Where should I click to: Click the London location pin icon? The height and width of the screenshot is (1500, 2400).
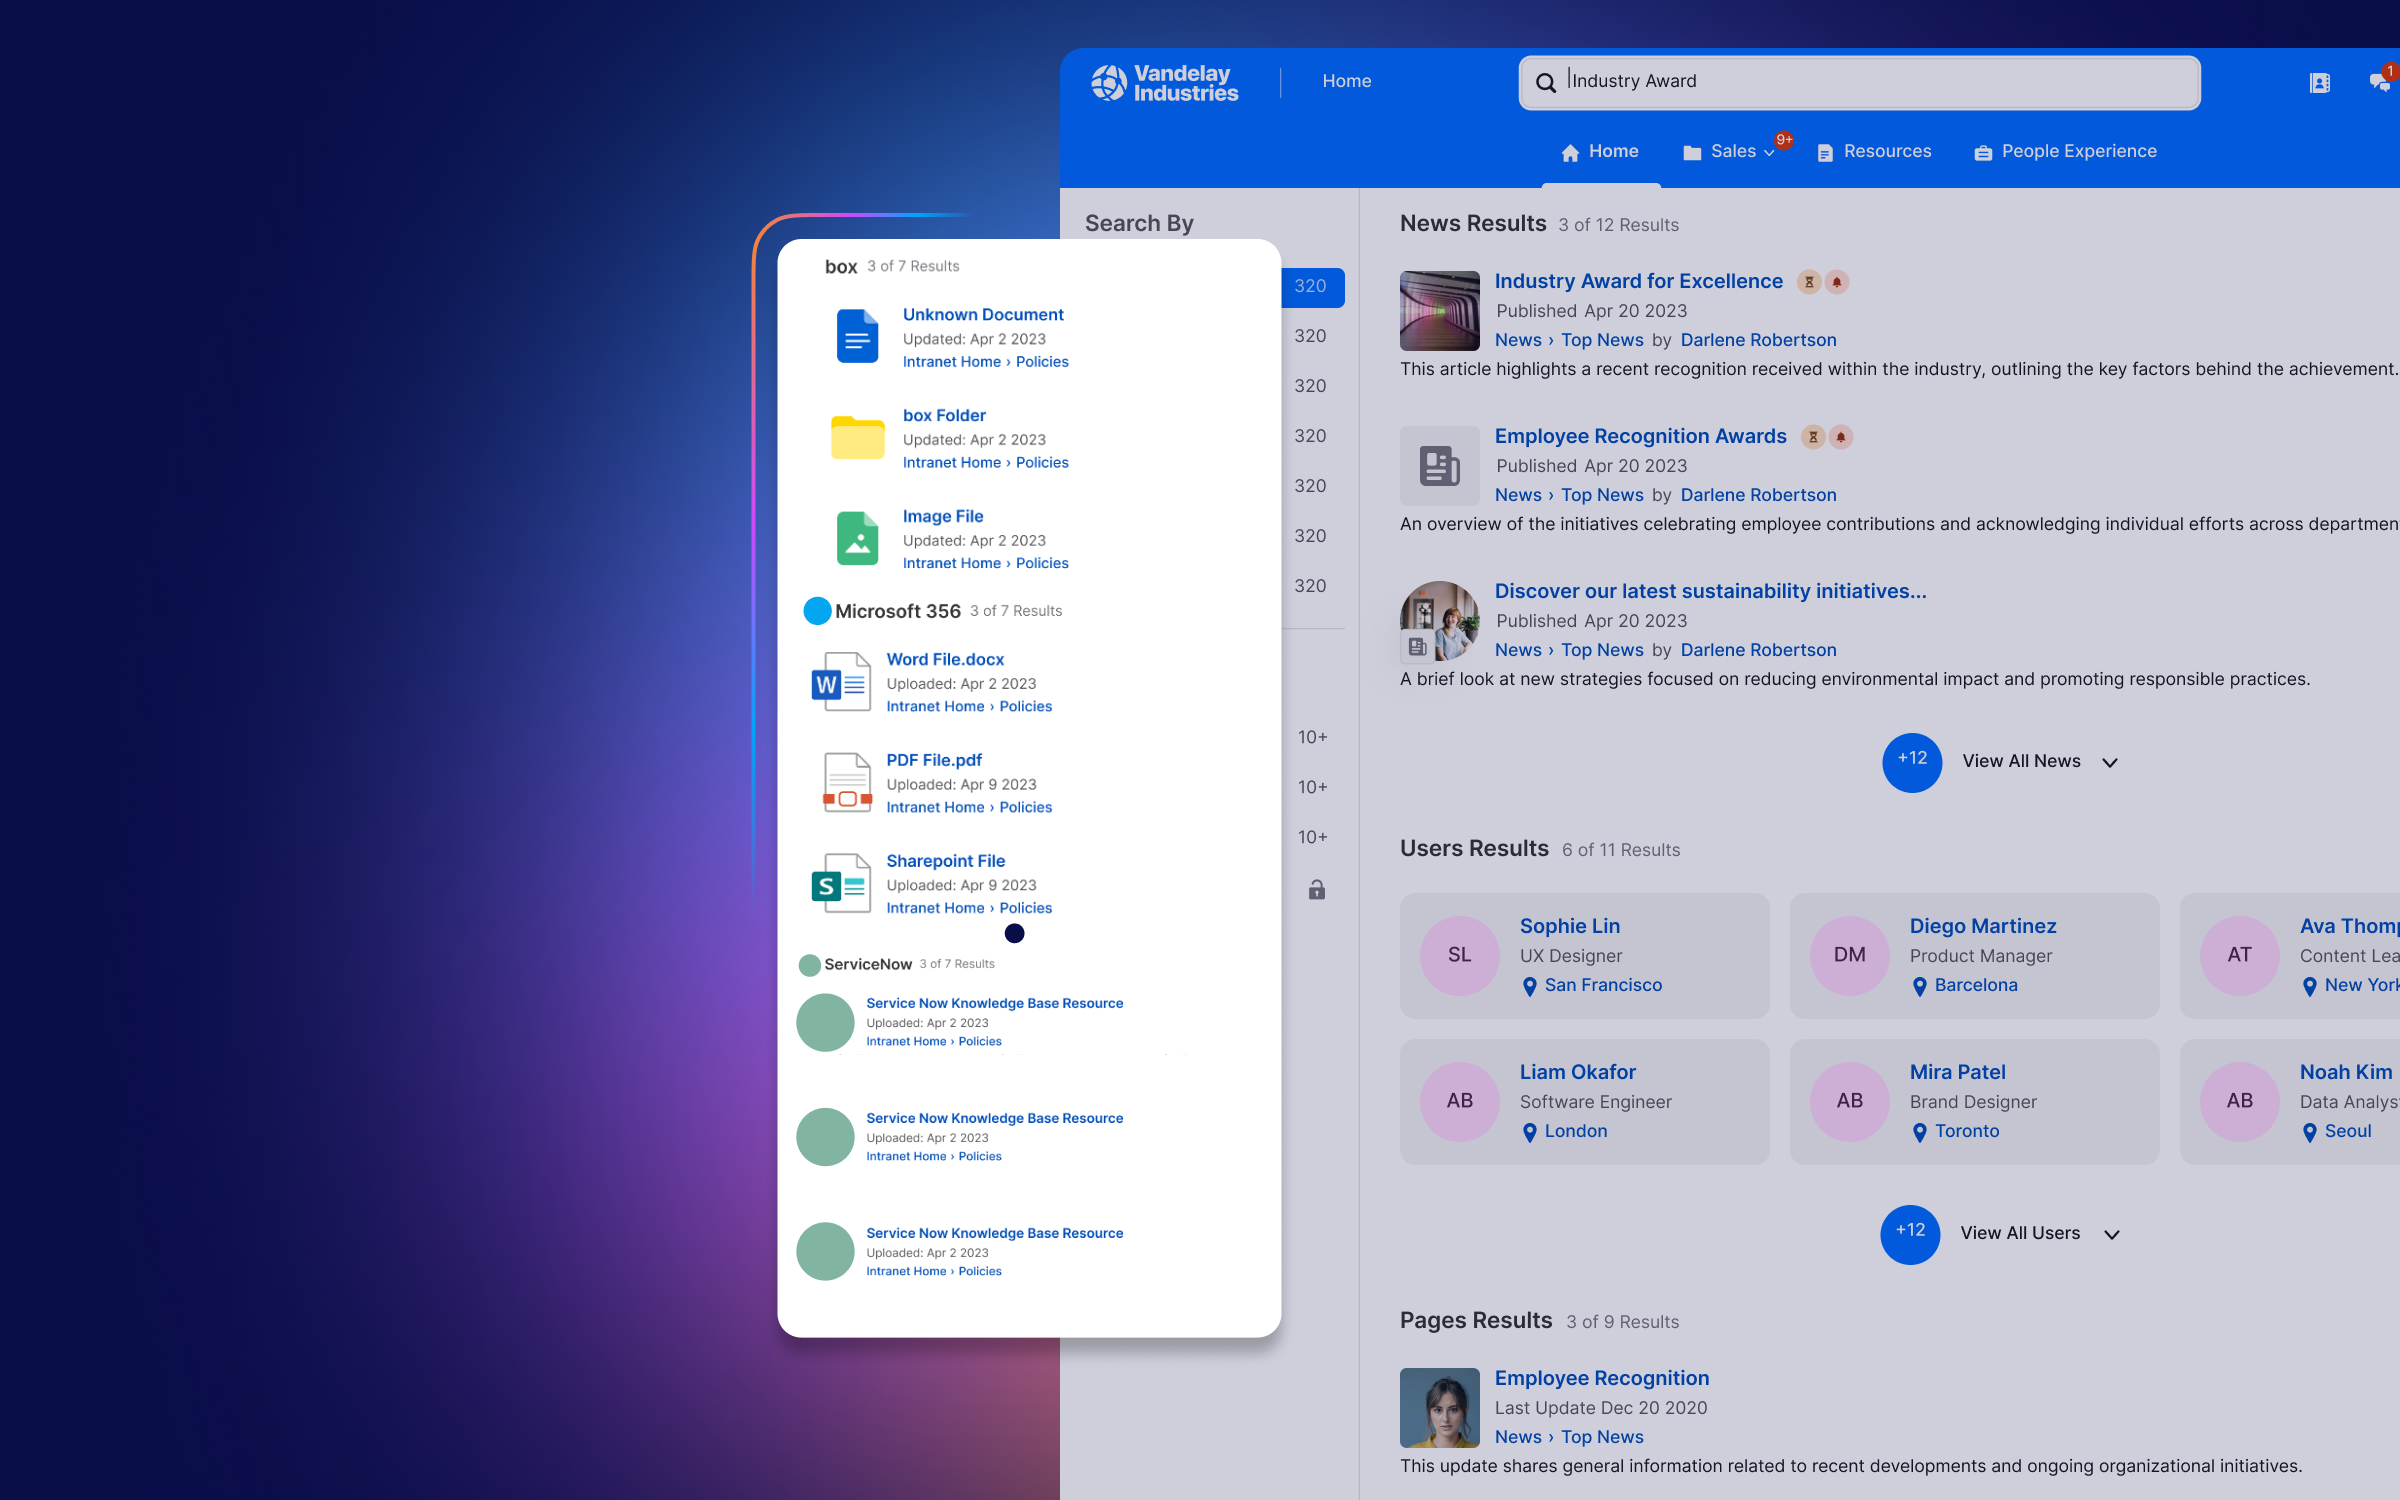coord(1529,1133)
